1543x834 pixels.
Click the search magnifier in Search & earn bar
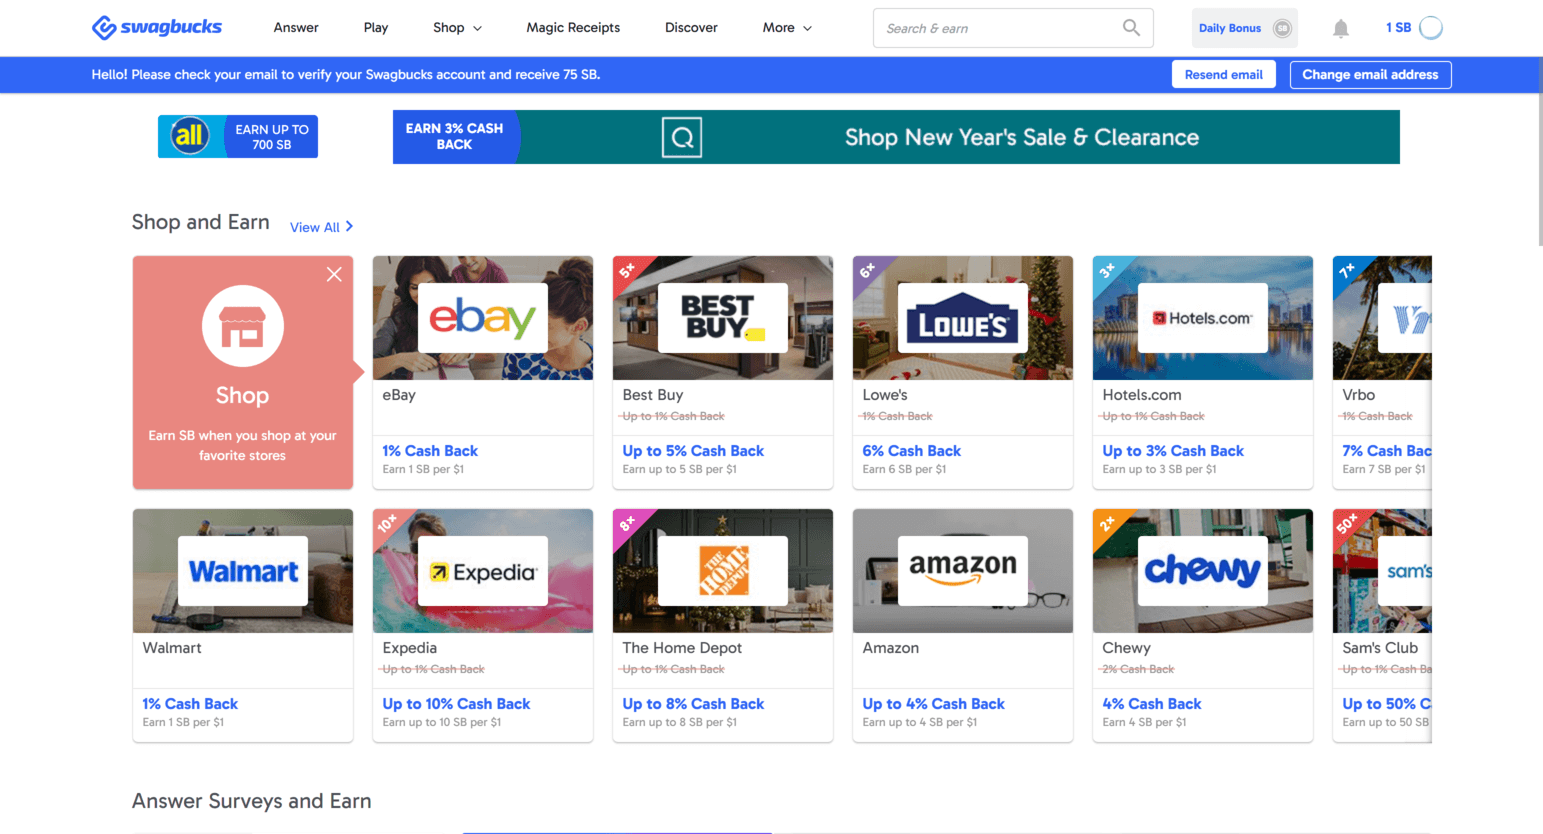[1130, 27]
